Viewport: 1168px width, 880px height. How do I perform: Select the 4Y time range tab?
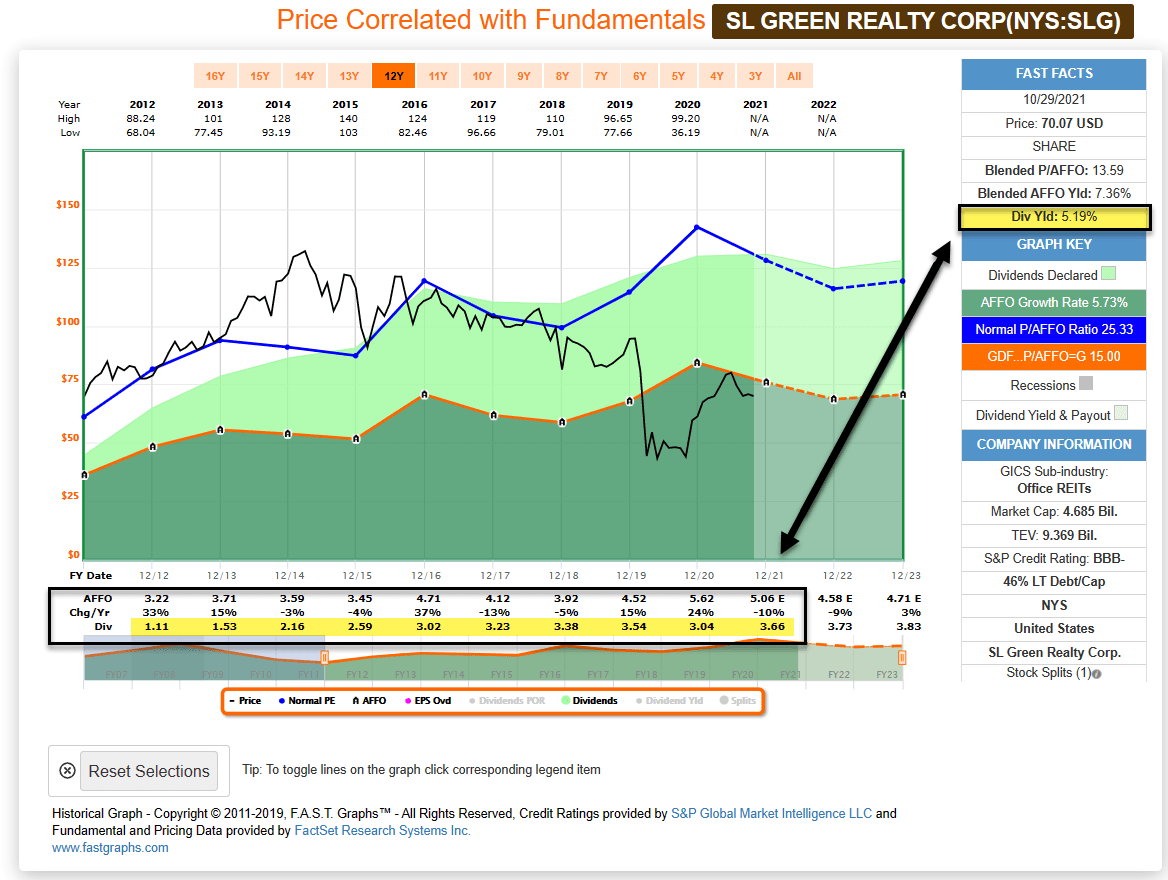[x=717, y=76]
